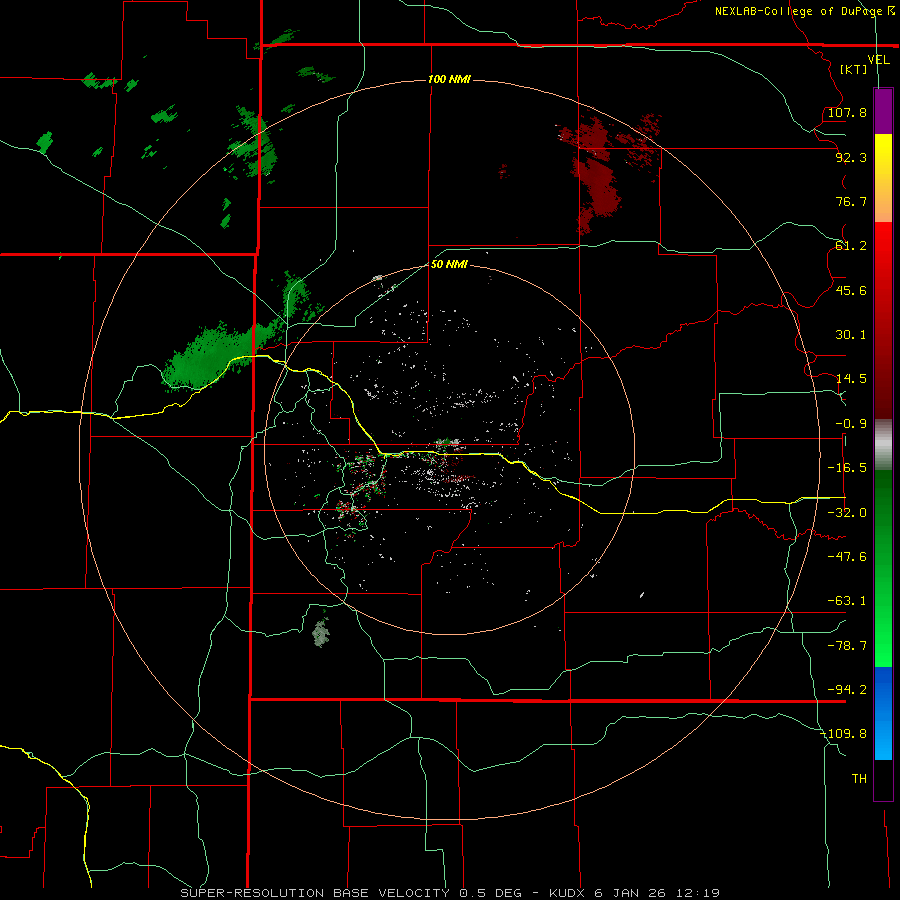Click the -16.5 velocity scale value
900x900 pixels.
pos(847,468)
